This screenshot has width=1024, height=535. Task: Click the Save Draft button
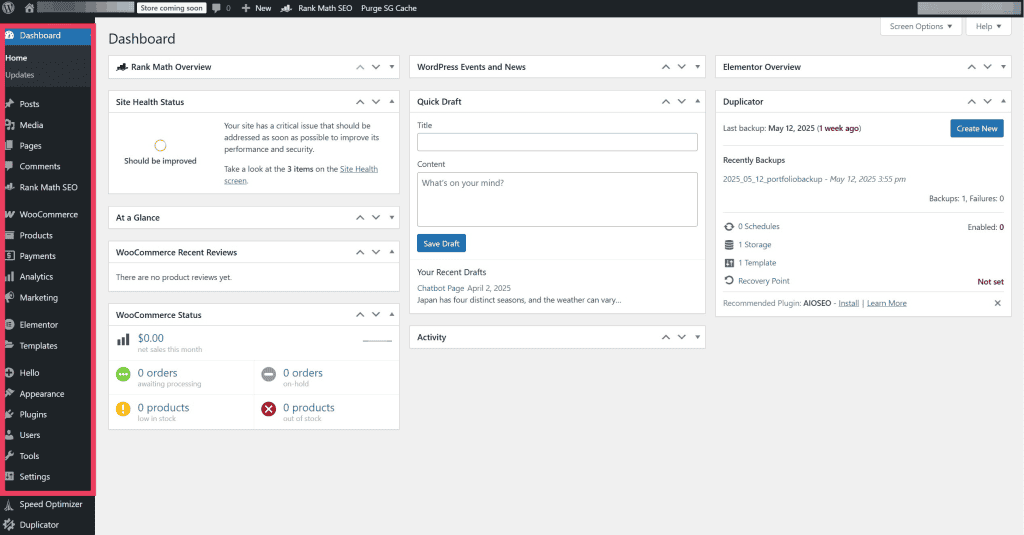pos(441,244)
